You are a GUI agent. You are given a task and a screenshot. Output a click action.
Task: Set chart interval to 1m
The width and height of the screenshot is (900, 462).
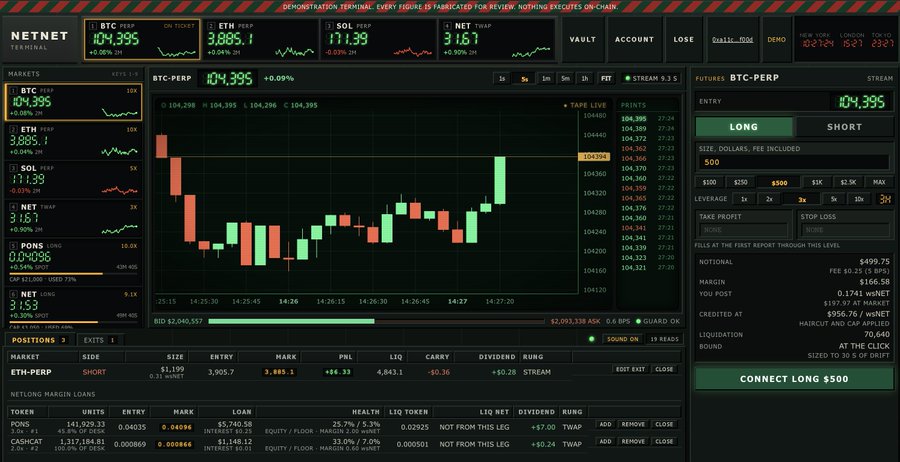coord(546,79)
